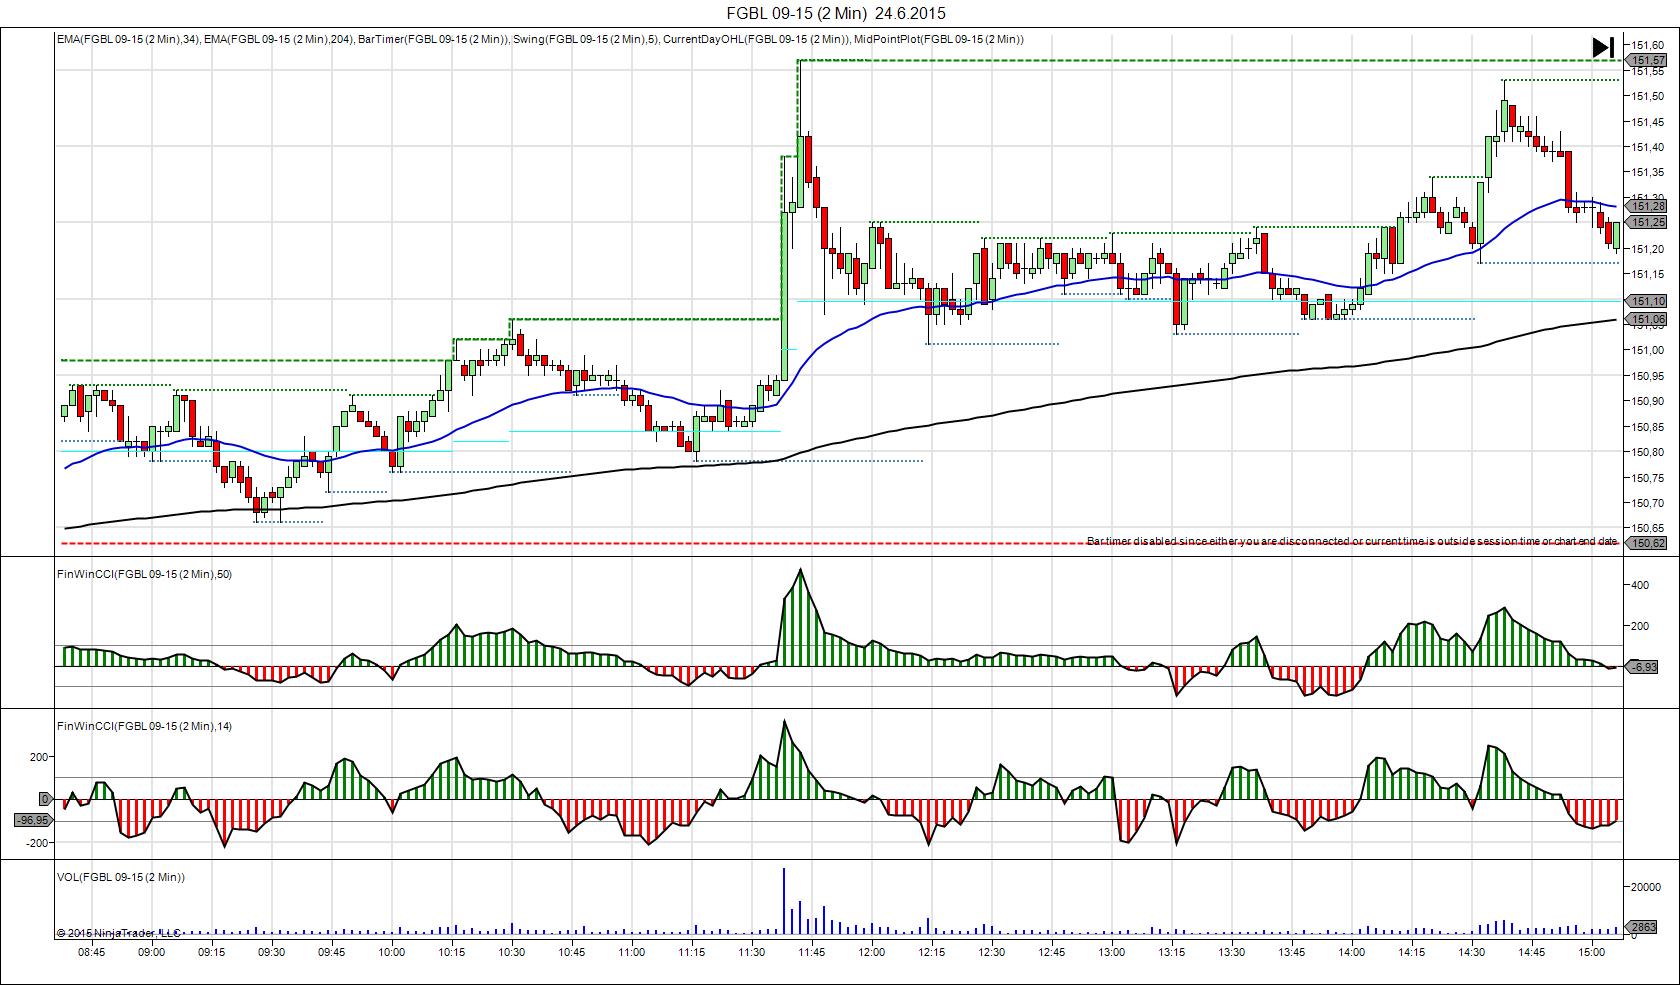Click the 150,62 day-low price marker
This screenshot has height=985, width=1680.
[x=1648, y=543]
